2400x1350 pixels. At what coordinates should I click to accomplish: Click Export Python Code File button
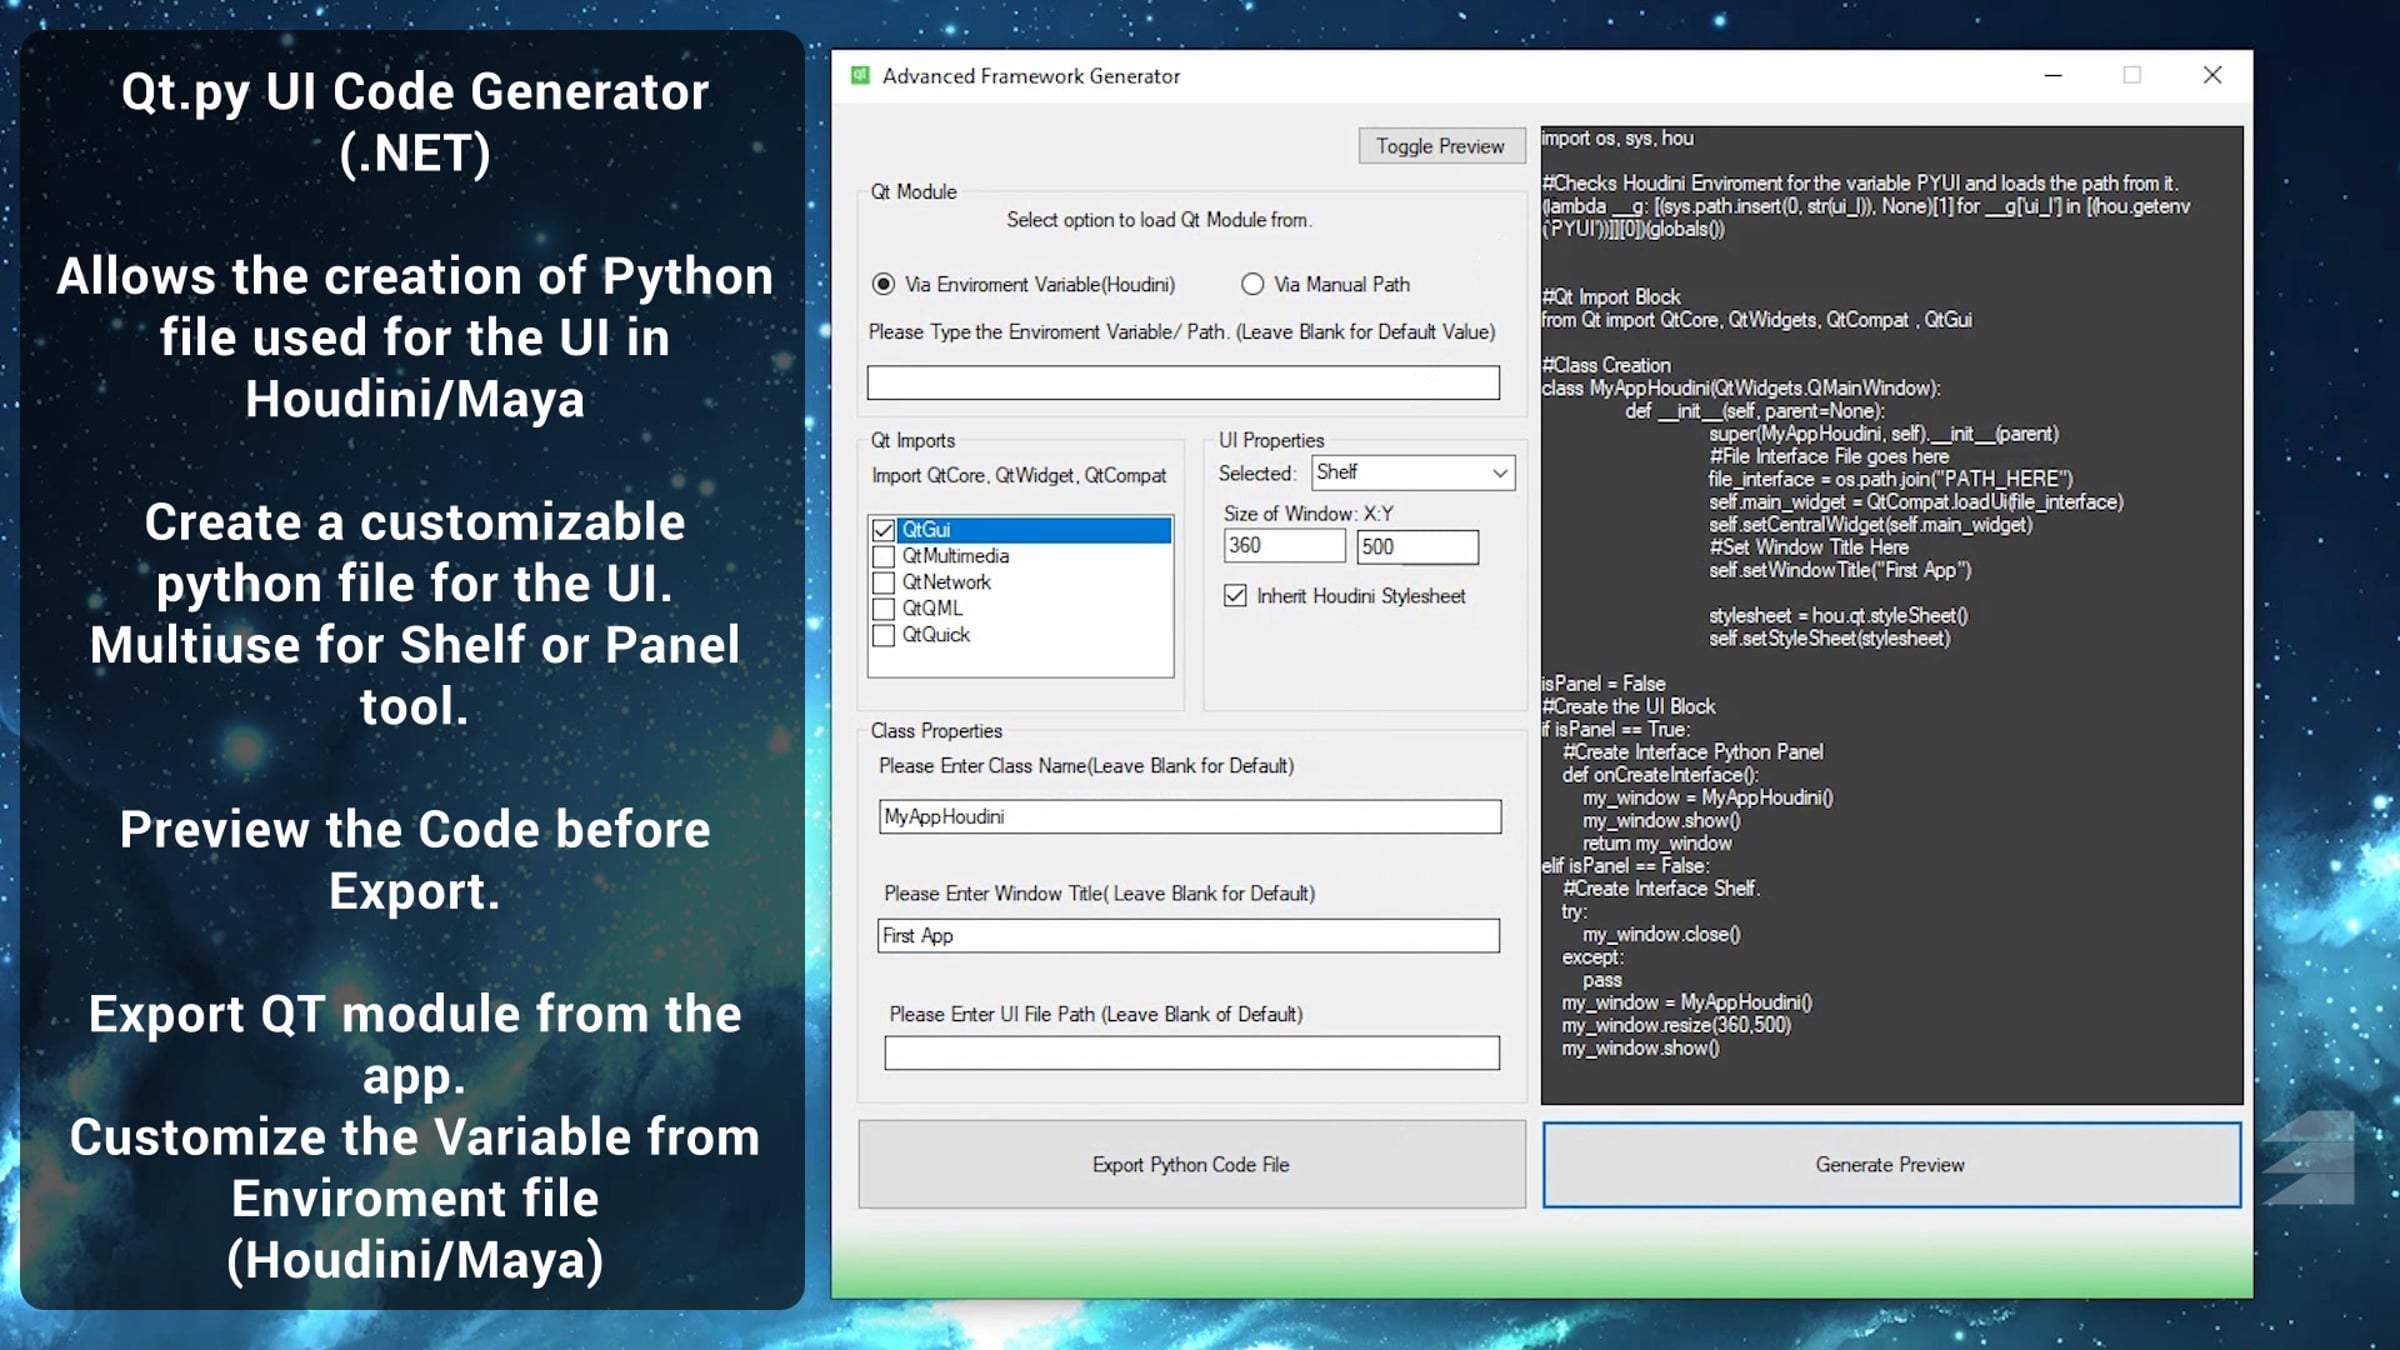pyautogui.click(x=1192, y=1164)
